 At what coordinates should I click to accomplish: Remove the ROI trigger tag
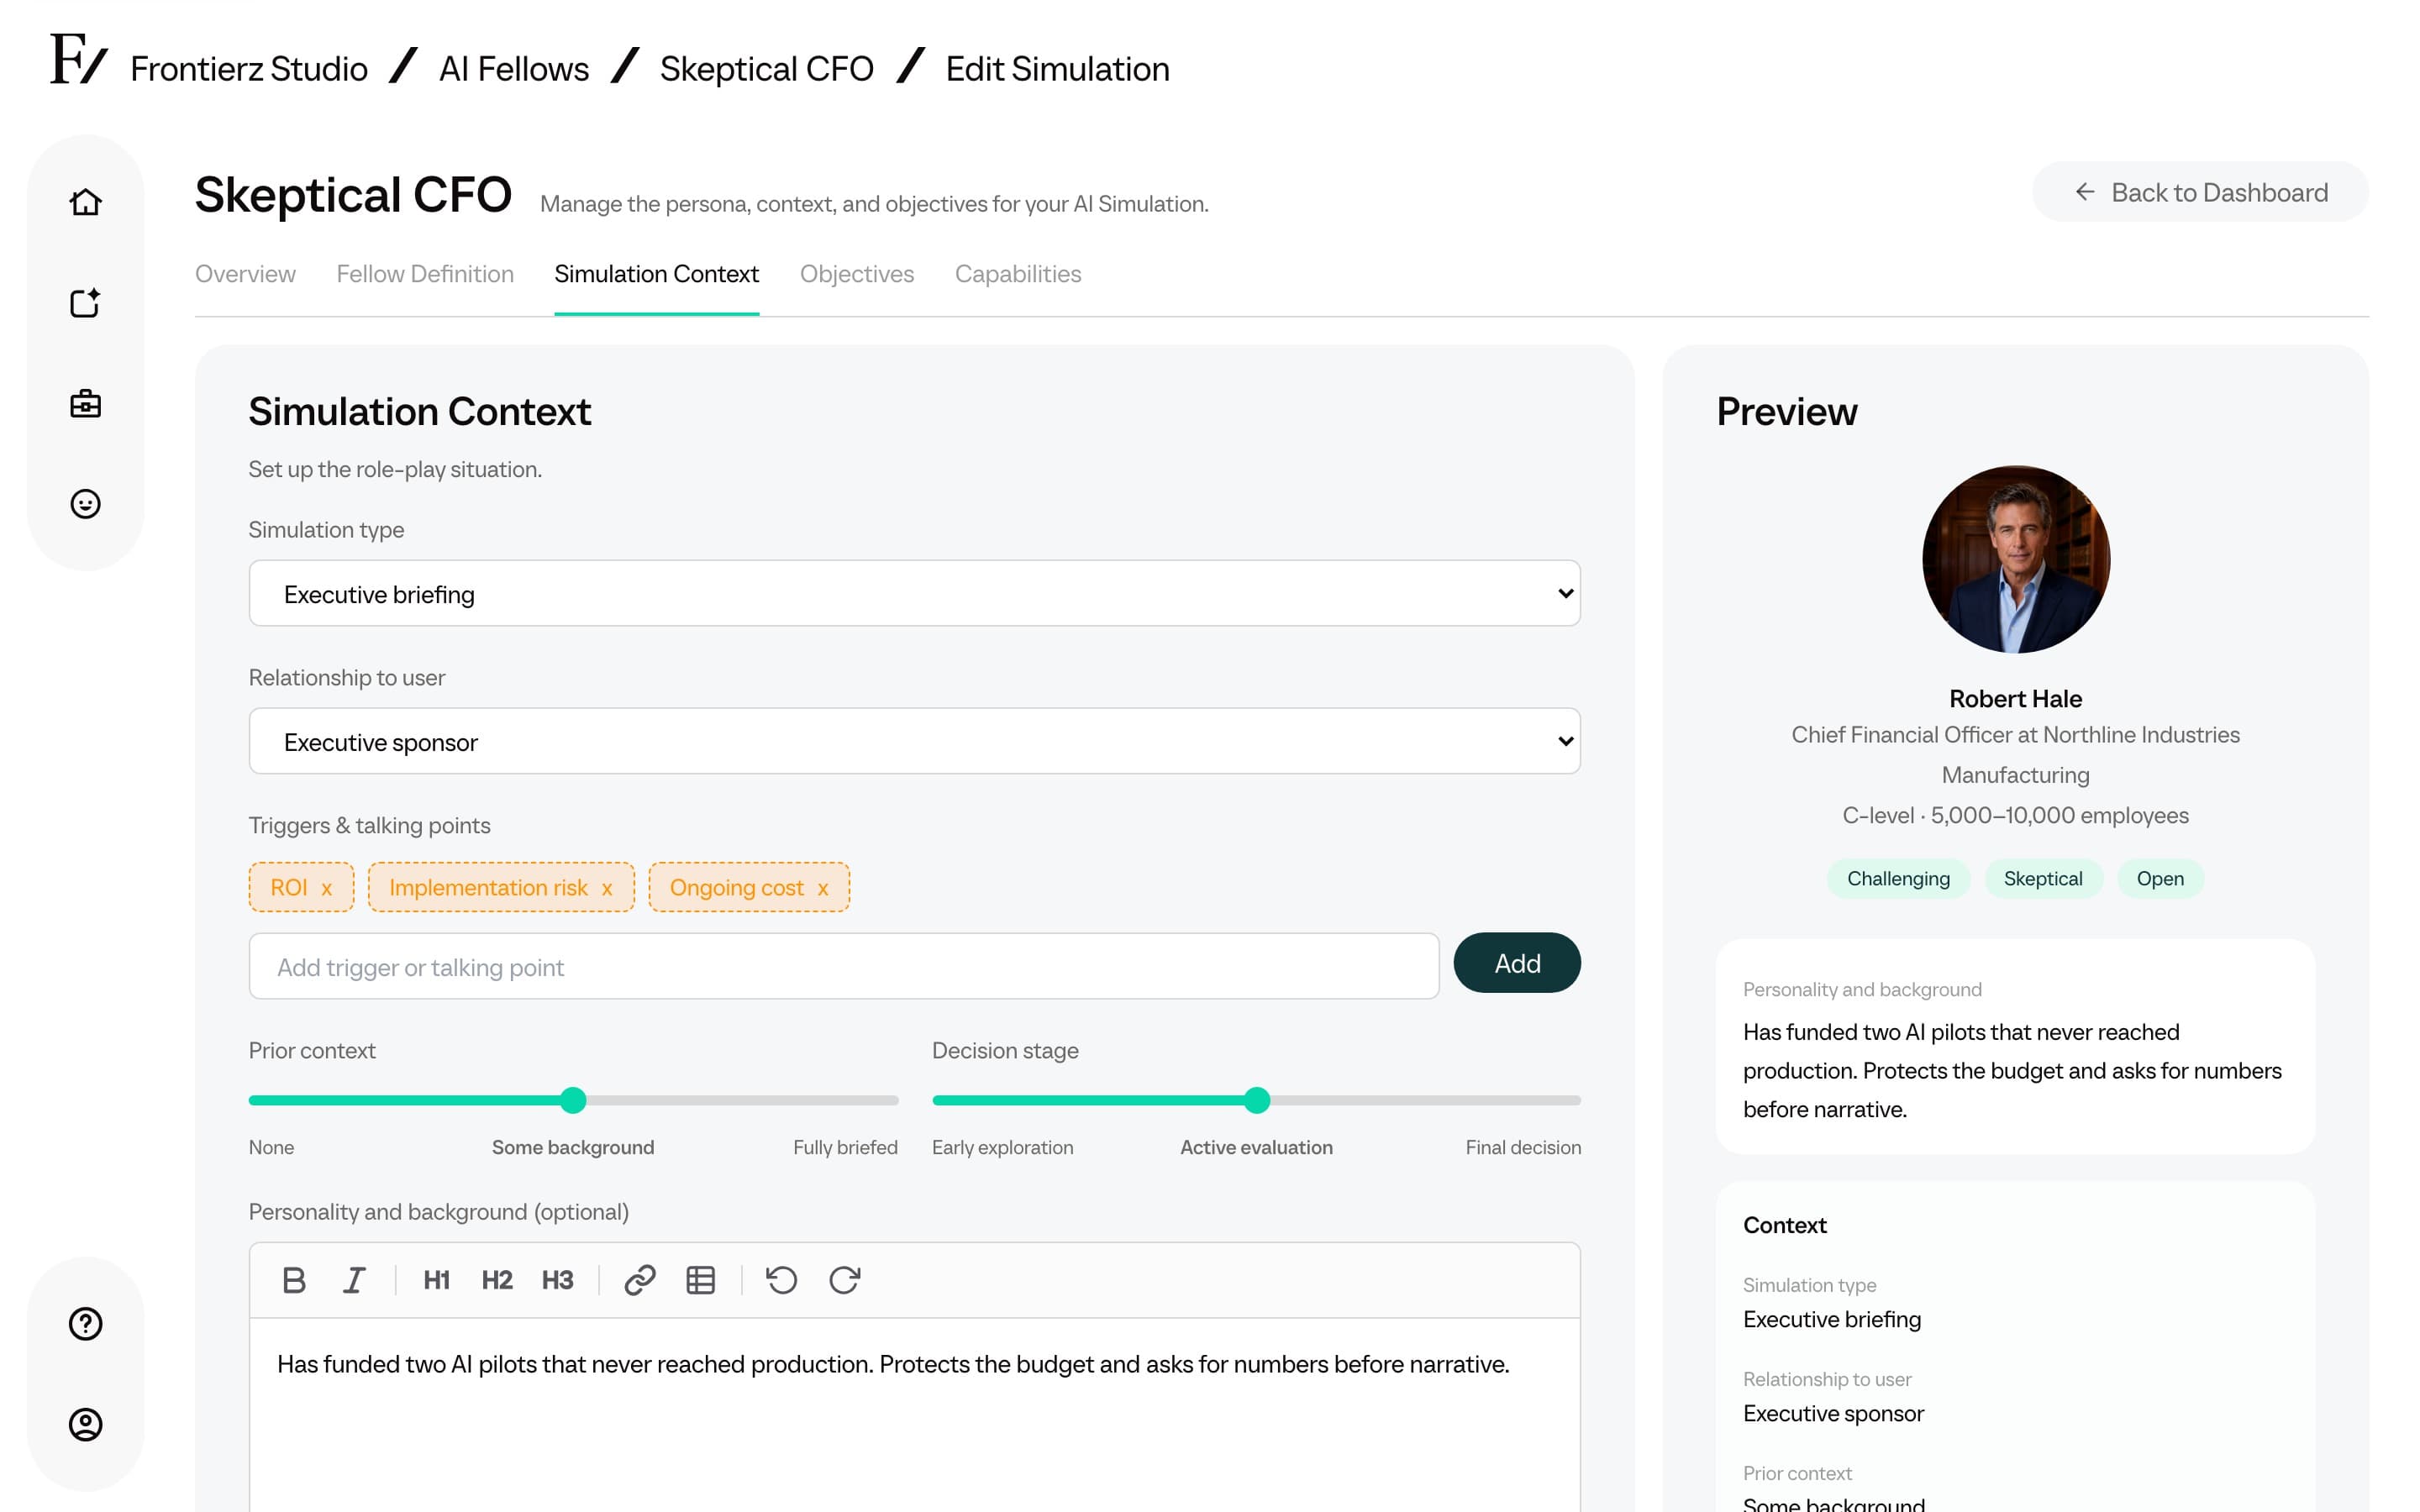coord(326,888)
